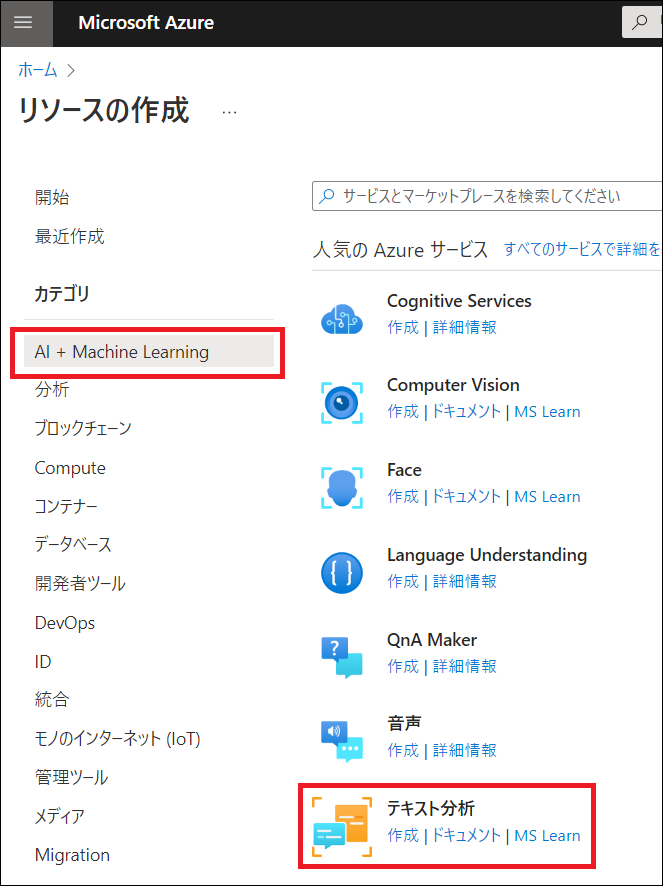Click the Microsoft Azure title in header
Screen dimensions: 663x886
(x=146, y=23)
